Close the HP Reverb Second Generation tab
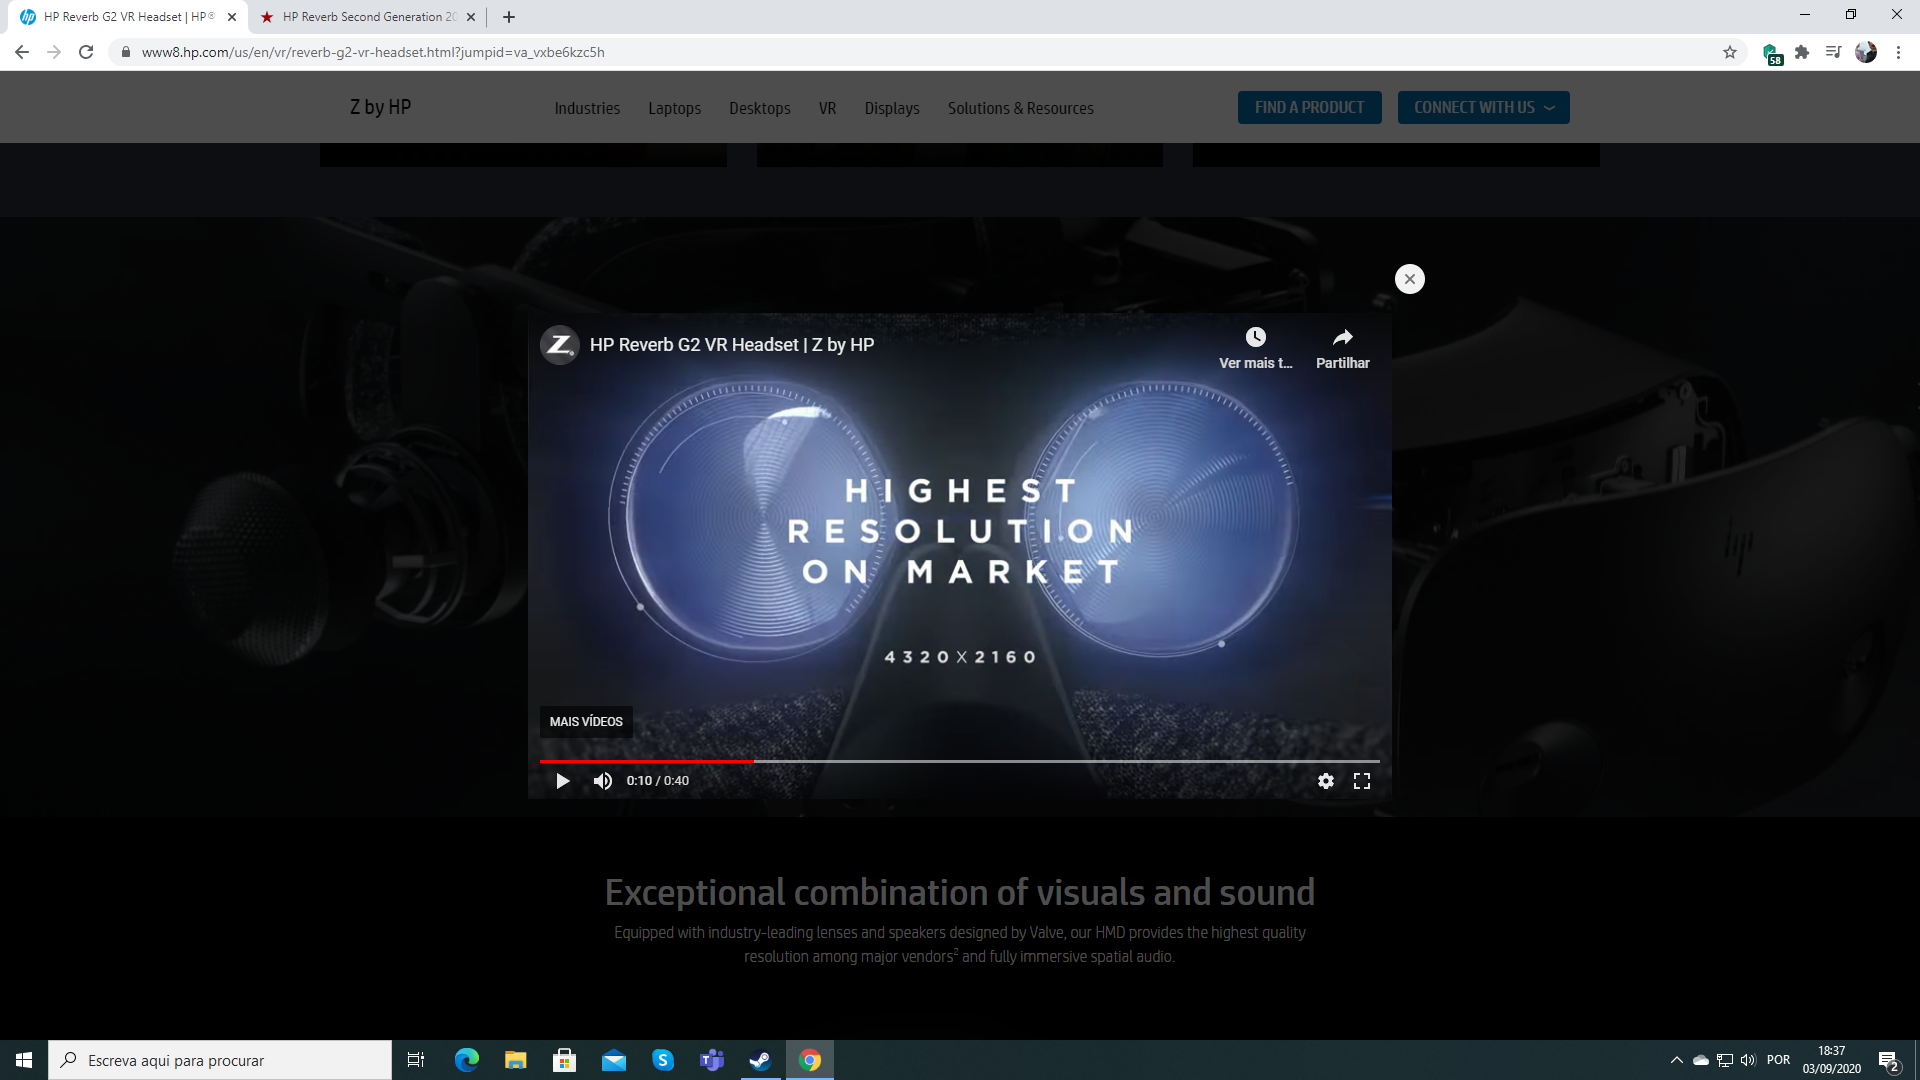Image resolution: width=1920 pixels, height=1080 pixels. coord(471,17)
